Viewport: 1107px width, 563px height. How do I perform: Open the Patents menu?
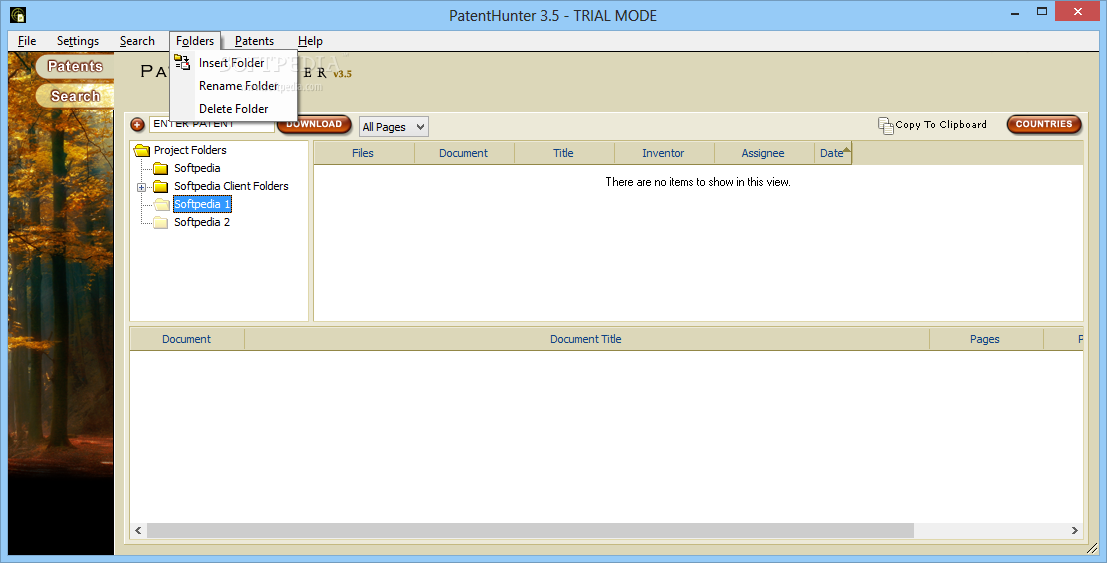[x=254, y=41]
